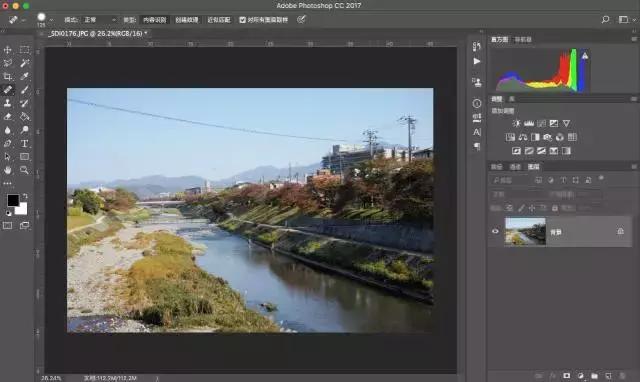Select the Proximity Match type option

pos(219,20)
